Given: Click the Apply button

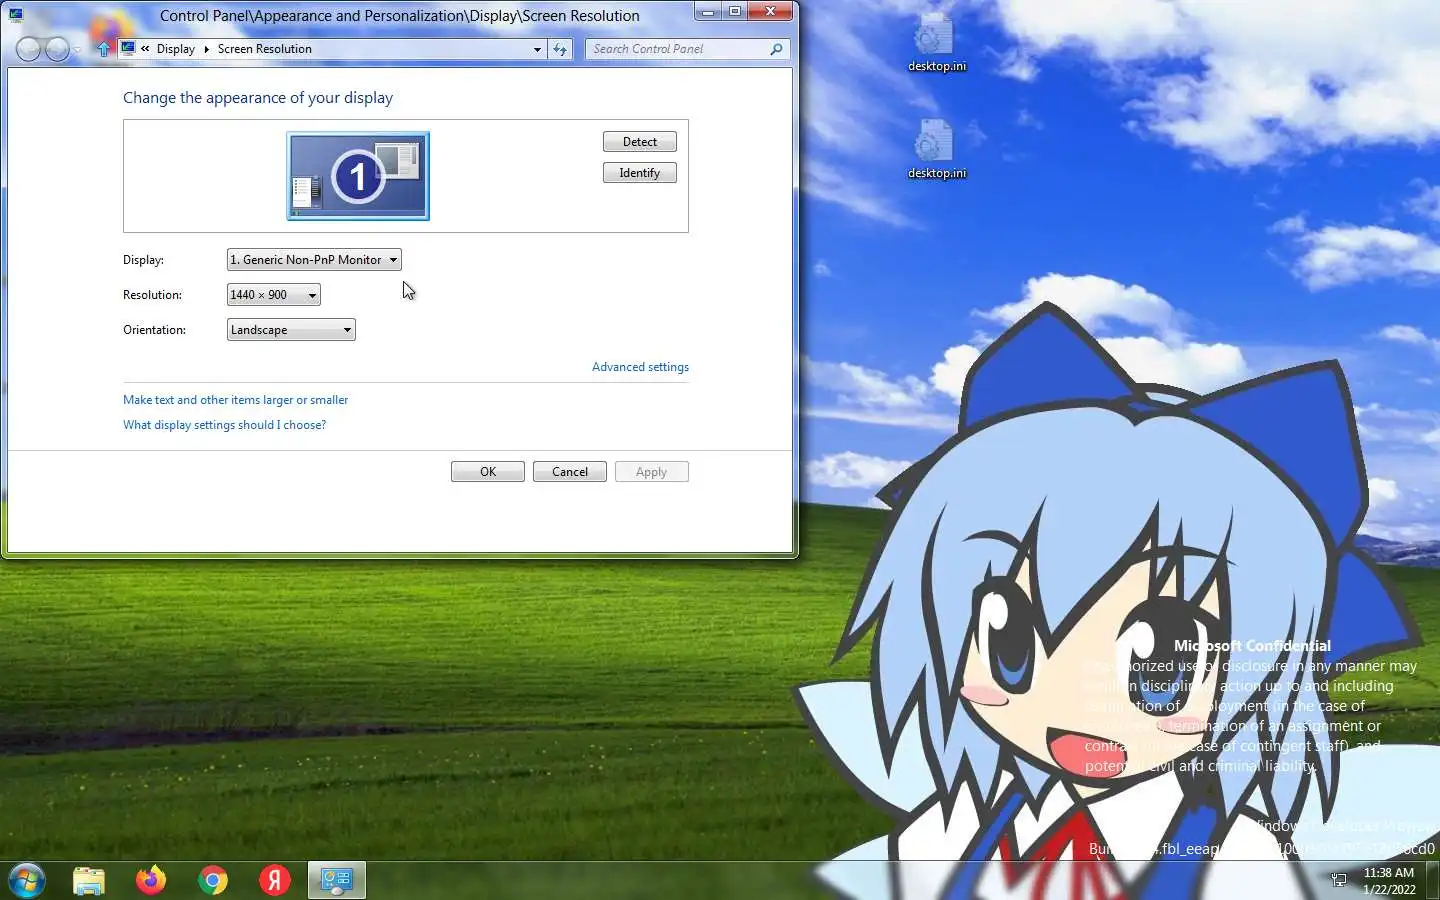Looking at the screenshot, I should [652, 472].
